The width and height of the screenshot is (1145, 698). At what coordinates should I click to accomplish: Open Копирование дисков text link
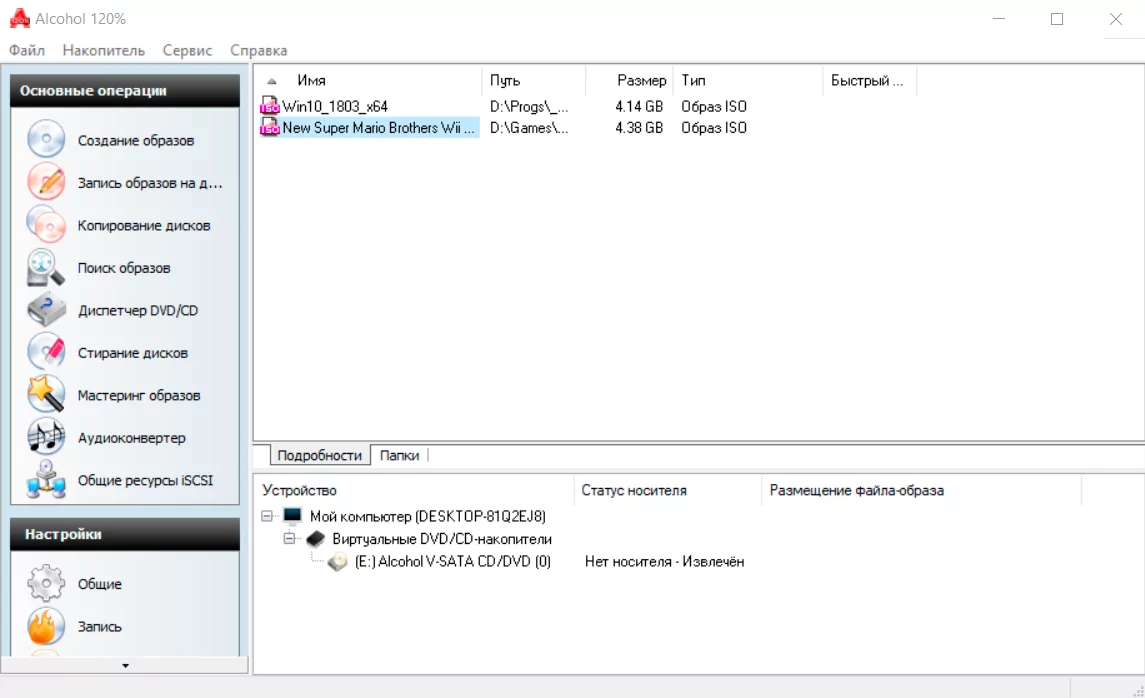(x=144, y=226)
